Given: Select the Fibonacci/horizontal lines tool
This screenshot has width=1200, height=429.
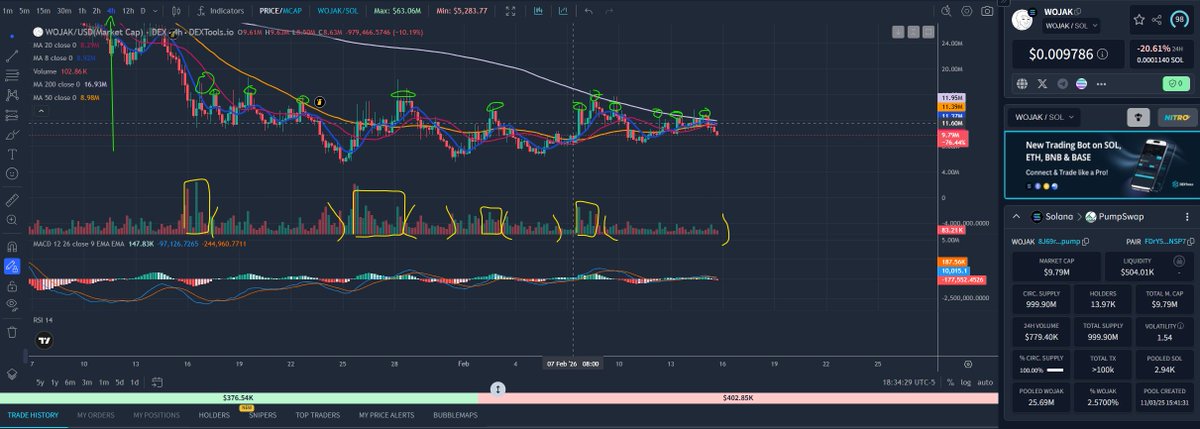Looking at the screenshot, I should tap(12, 74).
